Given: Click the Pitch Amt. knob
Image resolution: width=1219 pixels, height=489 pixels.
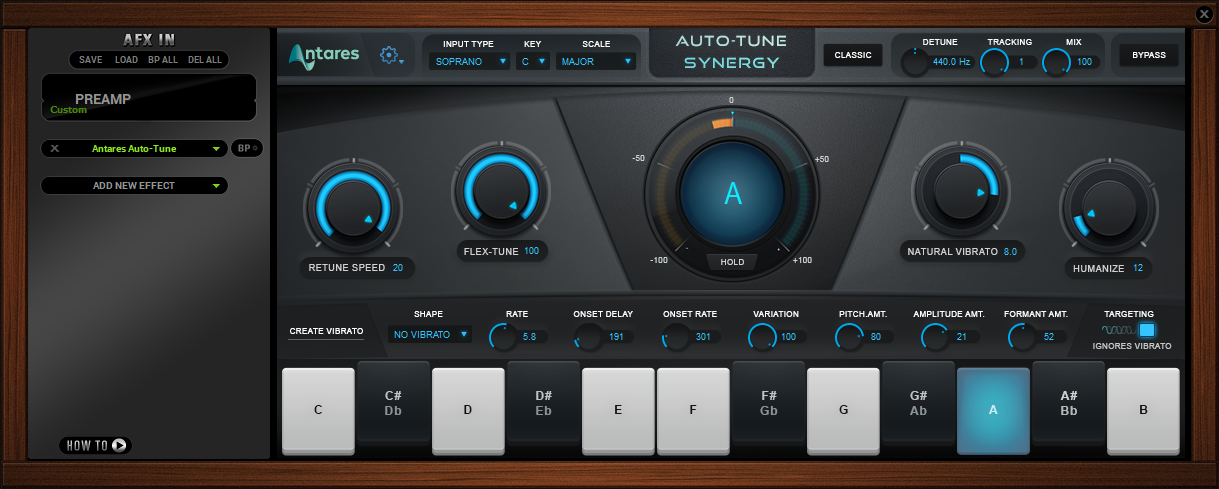Looking at the screenshot, I should click(849, 337).
